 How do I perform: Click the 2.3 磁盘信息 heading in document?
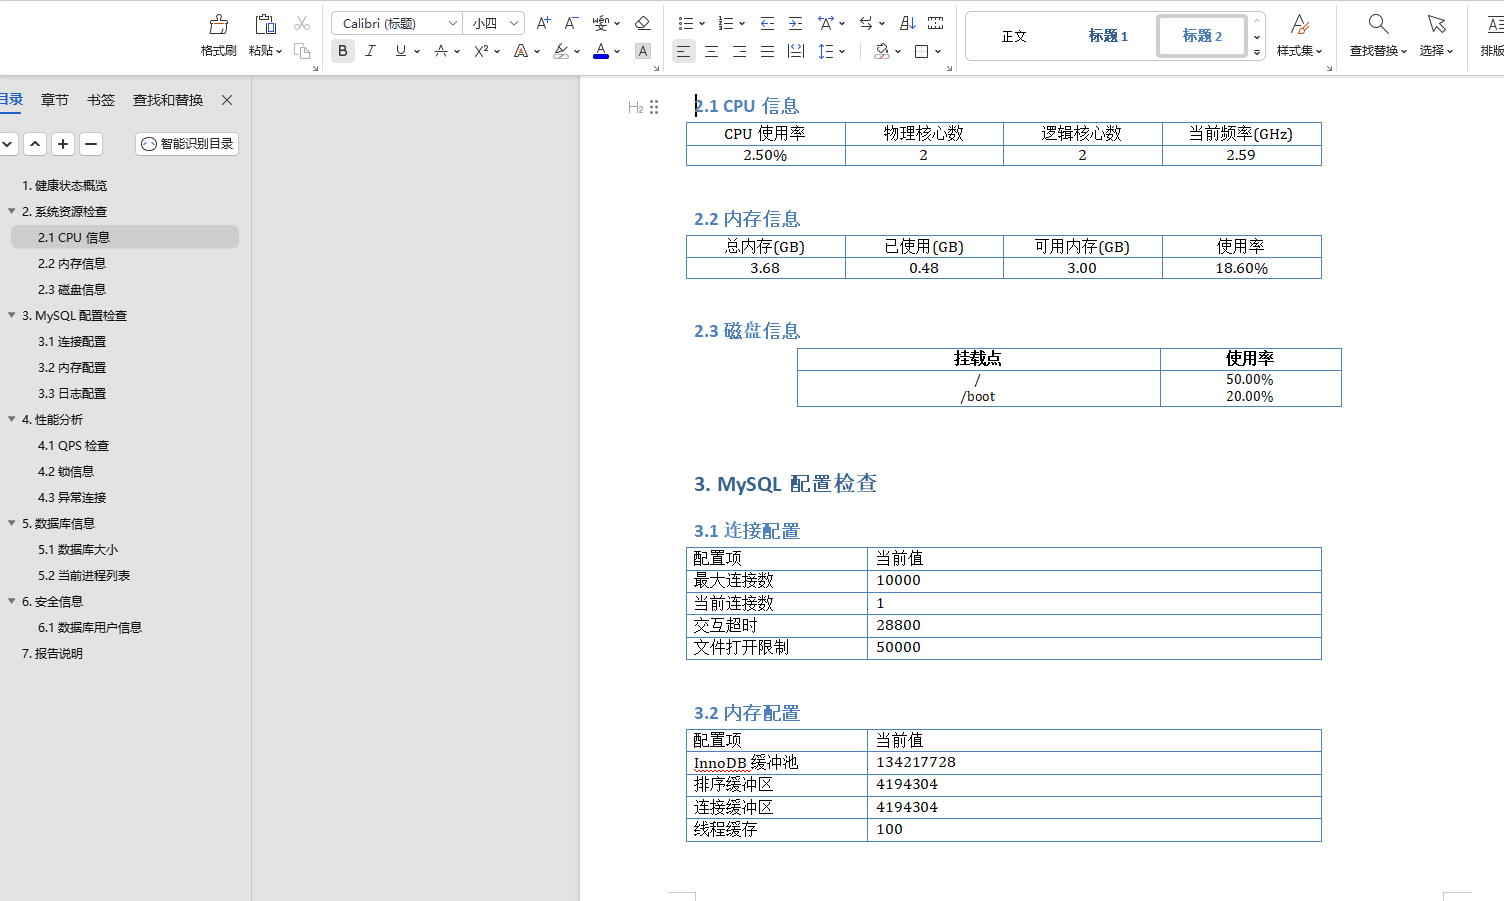[747, 331]
